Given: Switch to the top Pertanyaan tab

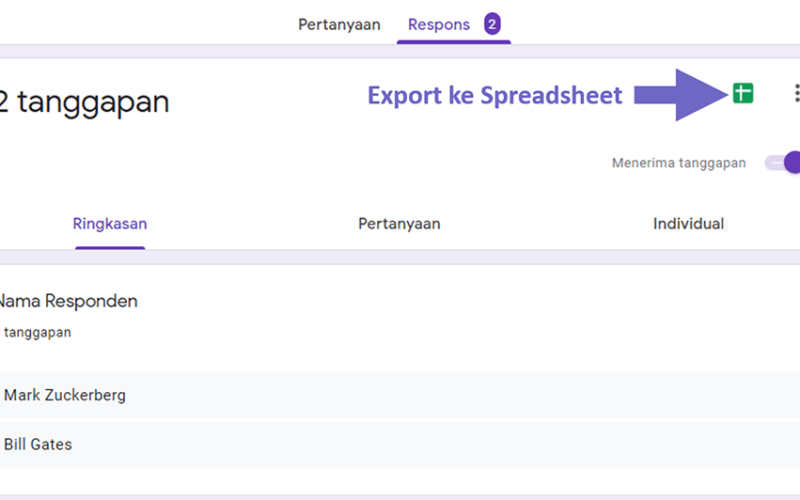Looking at the screenshot, I should pos(339,24).
